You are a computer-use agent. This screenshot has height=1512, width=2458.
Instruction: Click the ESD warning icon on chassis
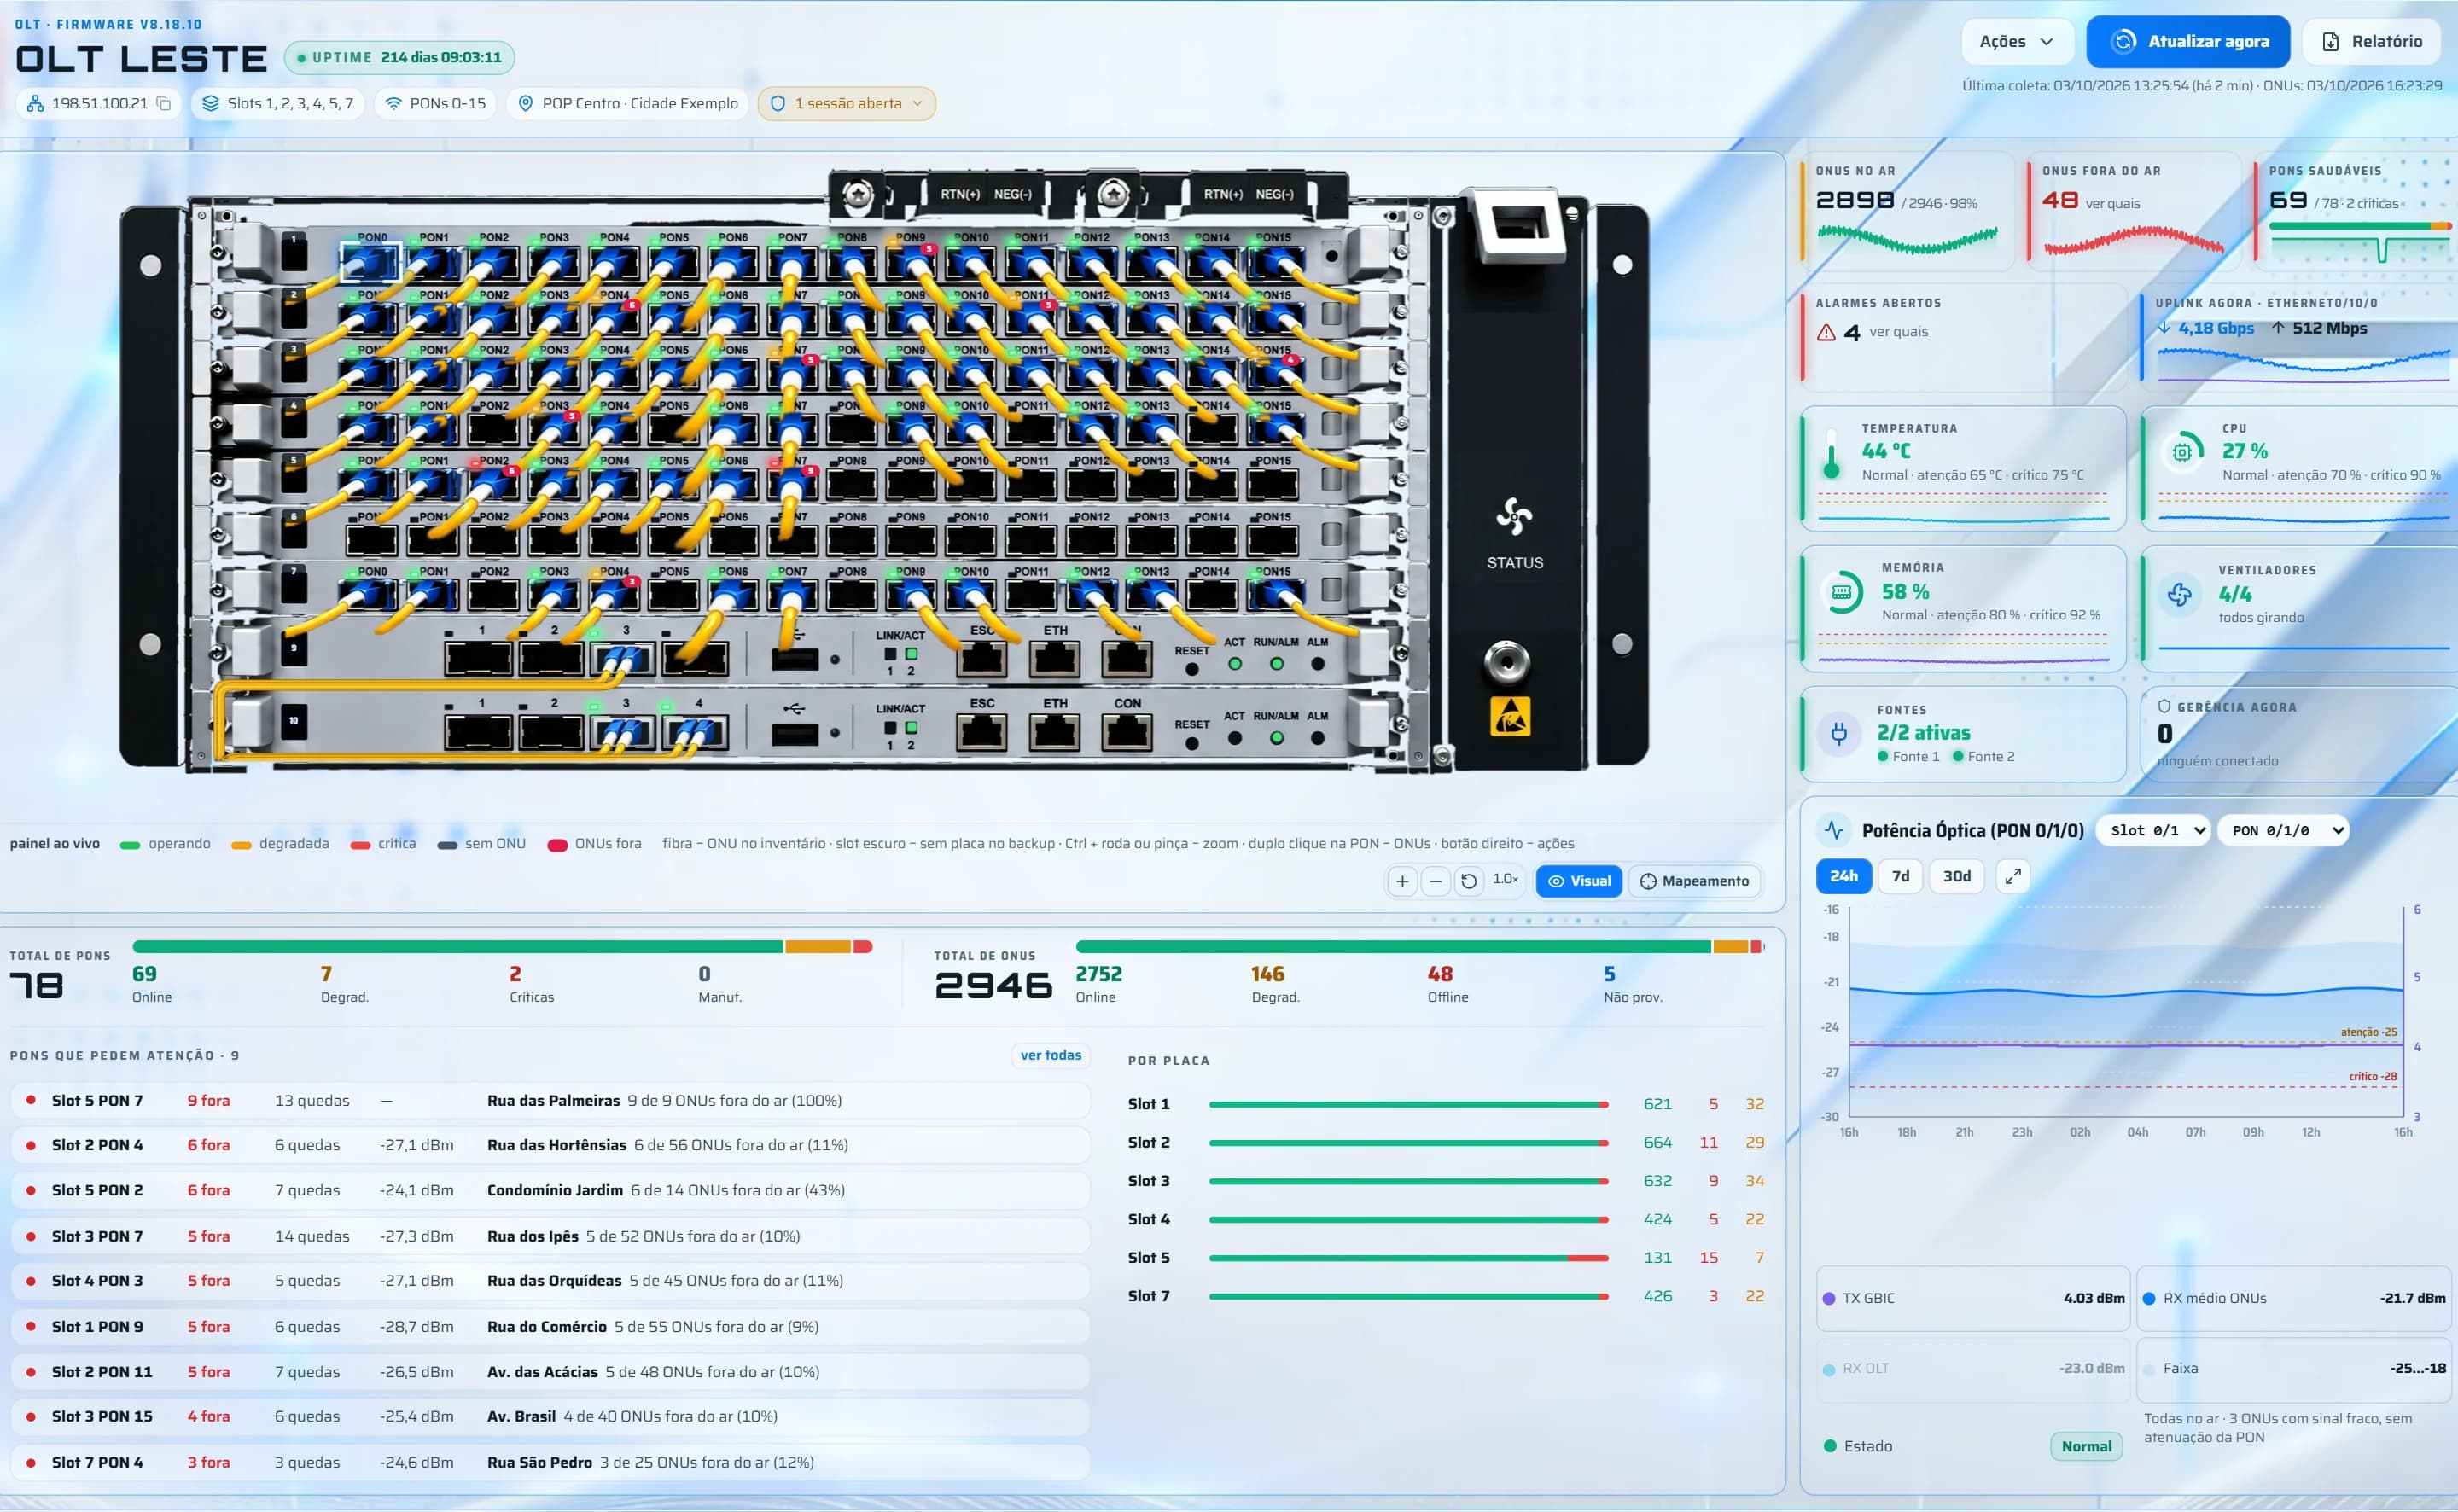(1510, 716)
